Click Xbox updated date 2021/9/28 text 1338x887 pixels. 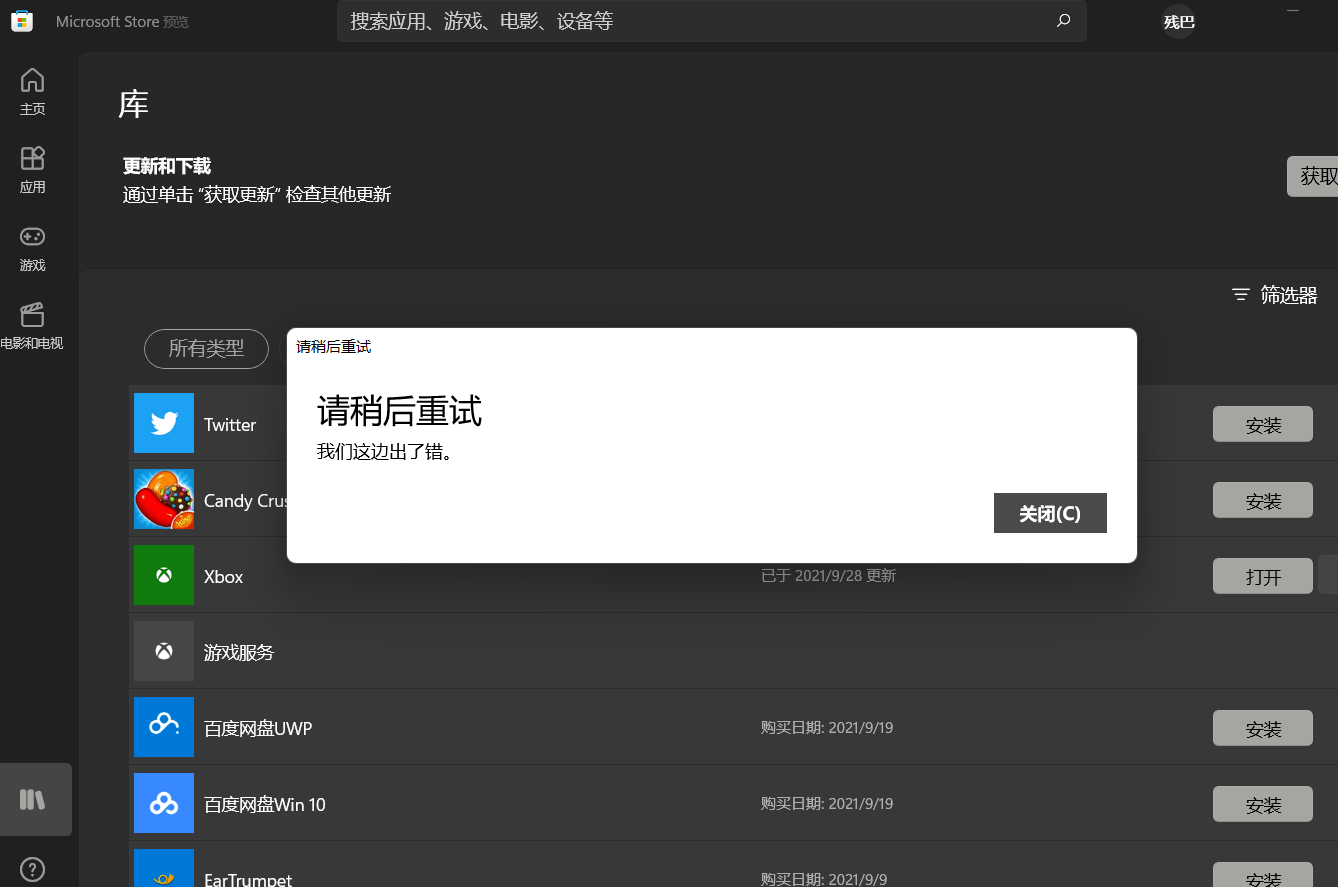coord(829,576)
